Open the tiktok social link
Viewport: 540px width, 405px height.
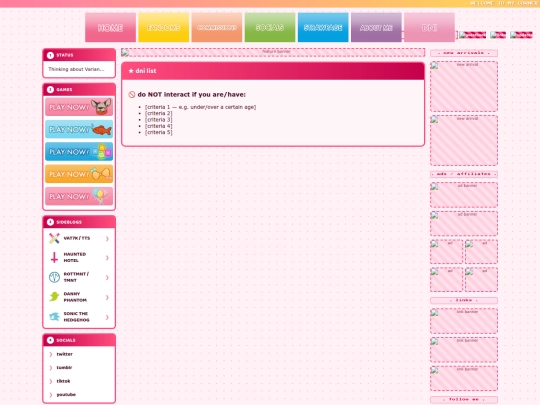pyautogui.click(x=63, y=381)
